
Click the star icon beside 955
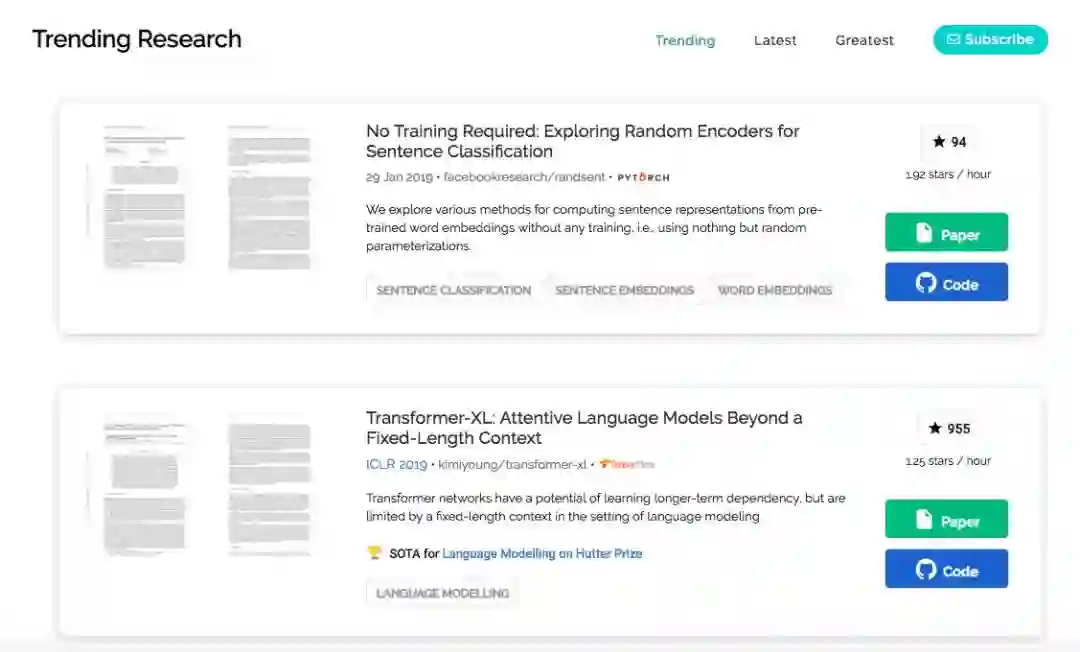pyautogui.click(x=935, y=429)
